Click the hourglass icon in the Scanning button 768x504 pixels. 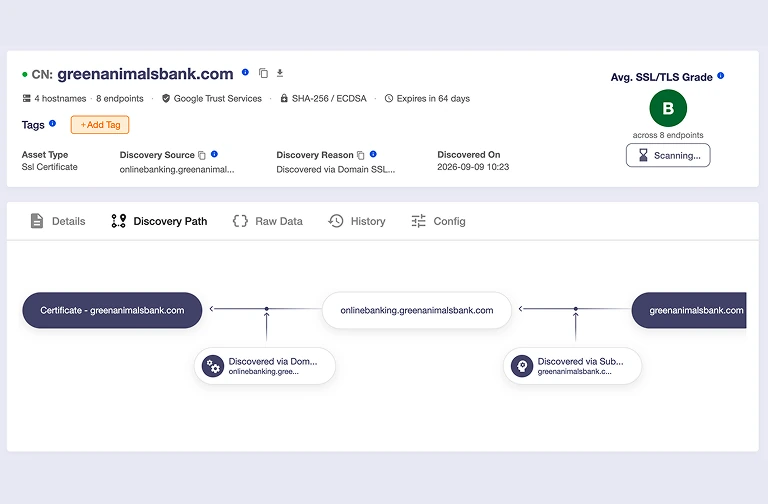click(x=644, y=155)
